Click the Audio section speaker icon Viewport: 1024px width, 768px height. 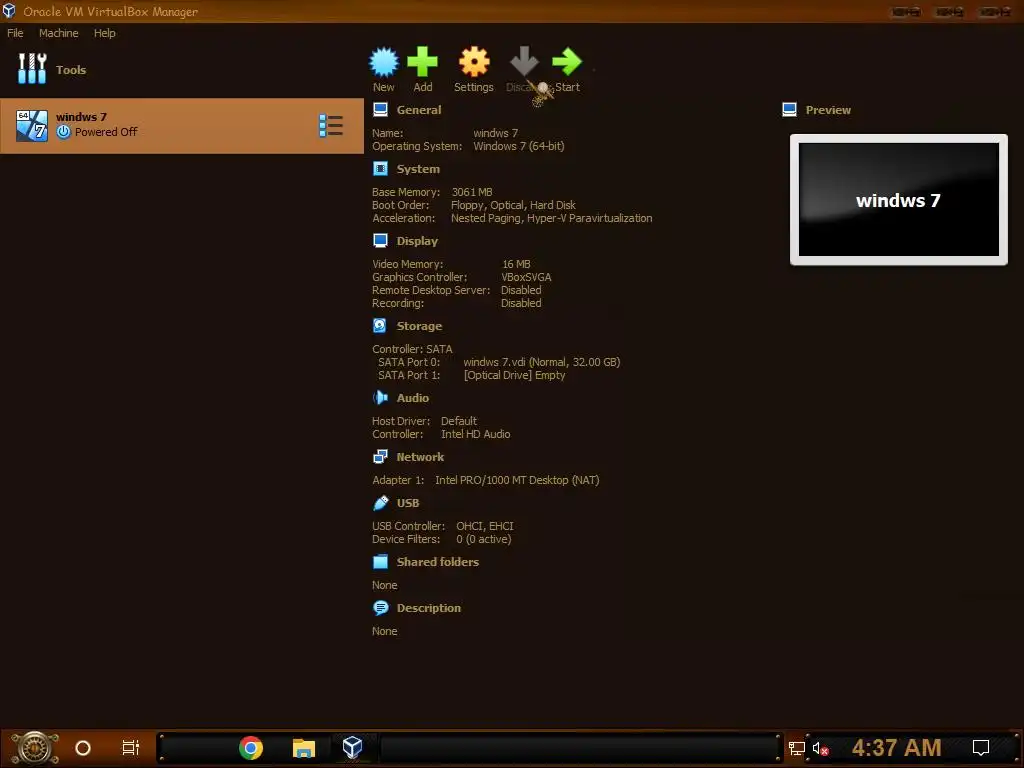pyautogui.click(x=380, y=397)
